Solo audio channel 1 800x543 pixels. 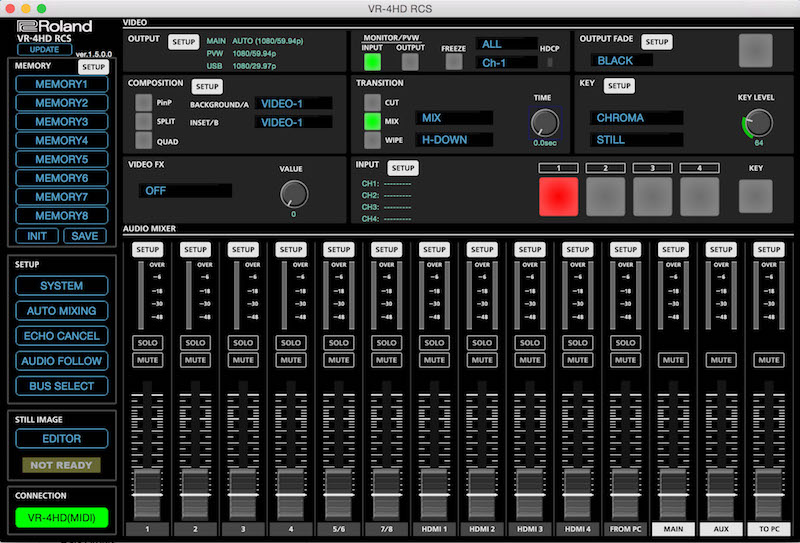[147, 343]
